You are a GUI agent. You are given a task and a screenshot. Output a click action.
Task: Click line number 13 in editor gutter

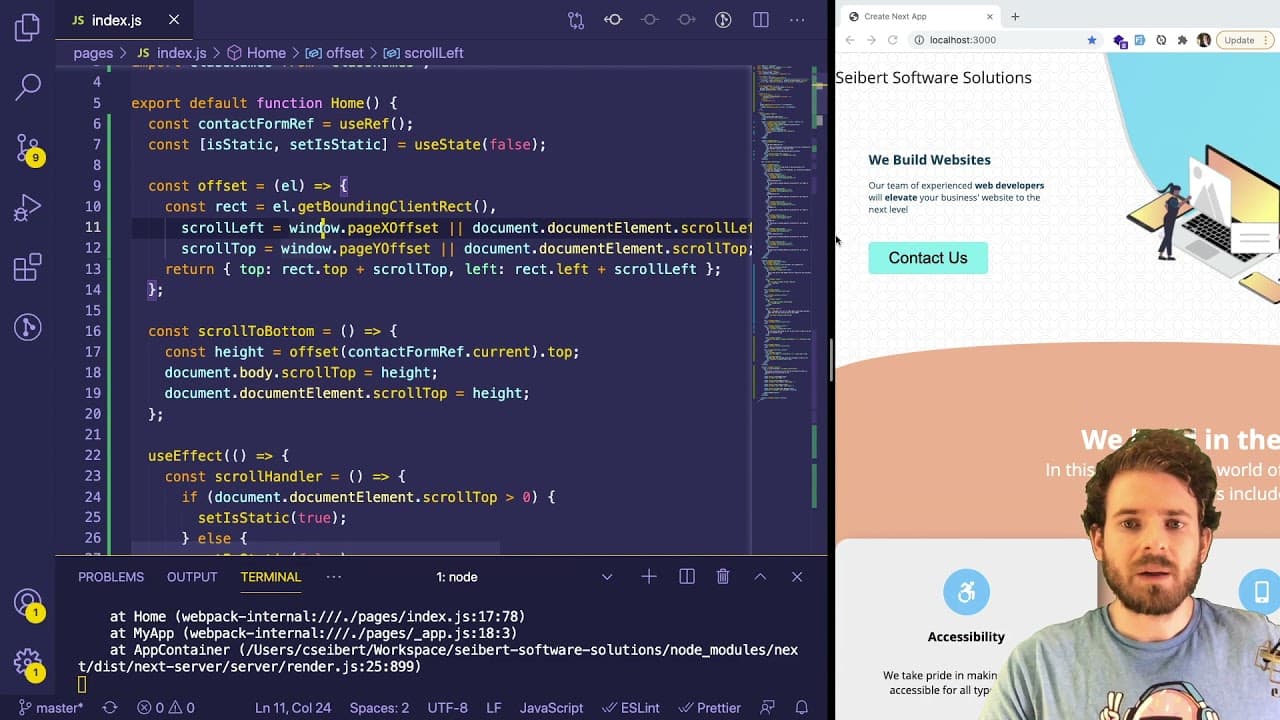click(x=93, y=269)
